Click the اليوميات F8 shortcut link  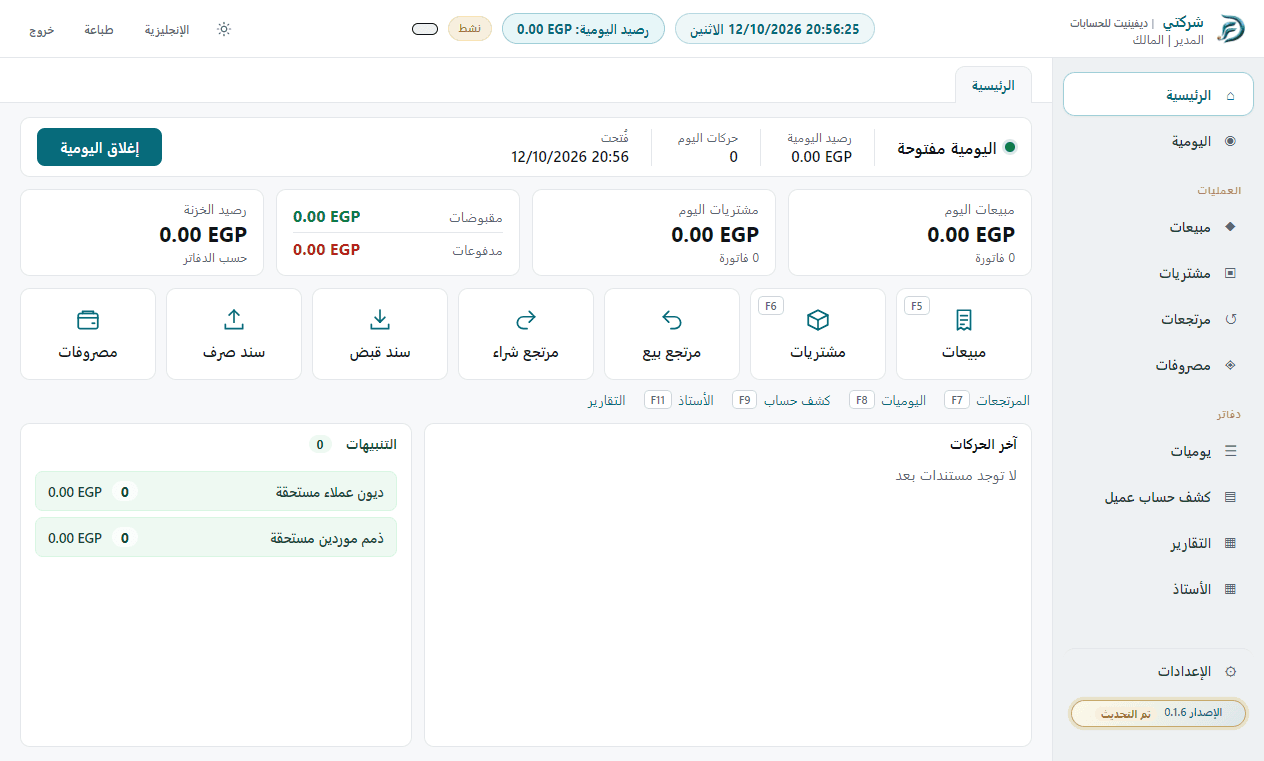(x=889, y=400)
